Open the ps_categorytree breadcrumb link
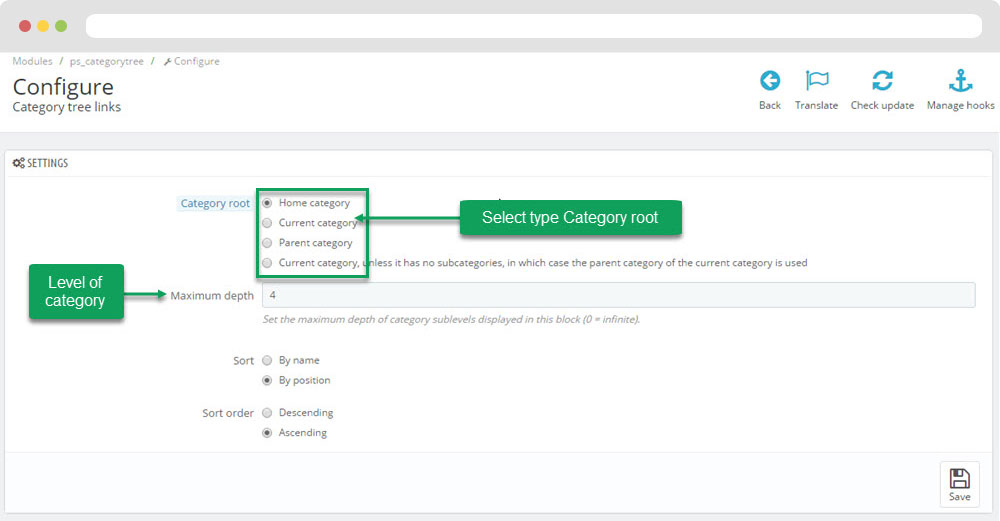Screen dimensions: 1000x521 (107, 61)
